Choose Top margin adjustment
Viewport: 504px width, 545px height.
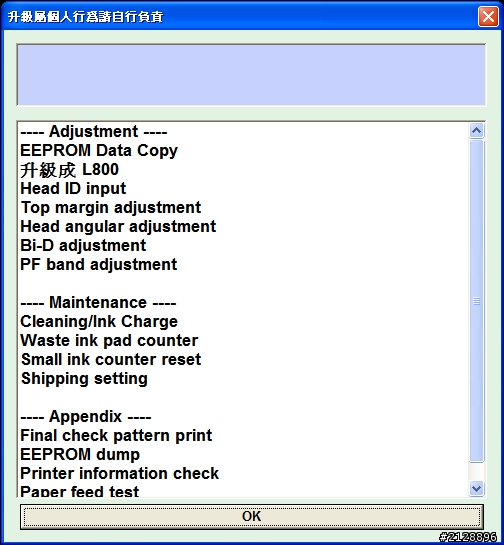[111, 208]
